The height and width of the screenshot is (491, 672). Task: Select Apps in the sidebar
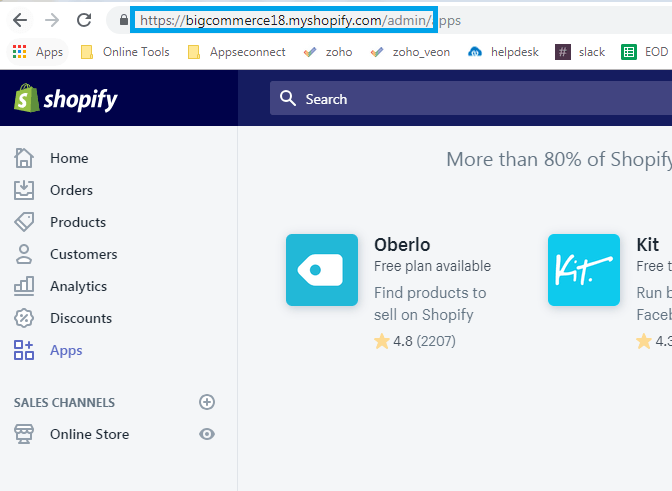tap(66, 350)
